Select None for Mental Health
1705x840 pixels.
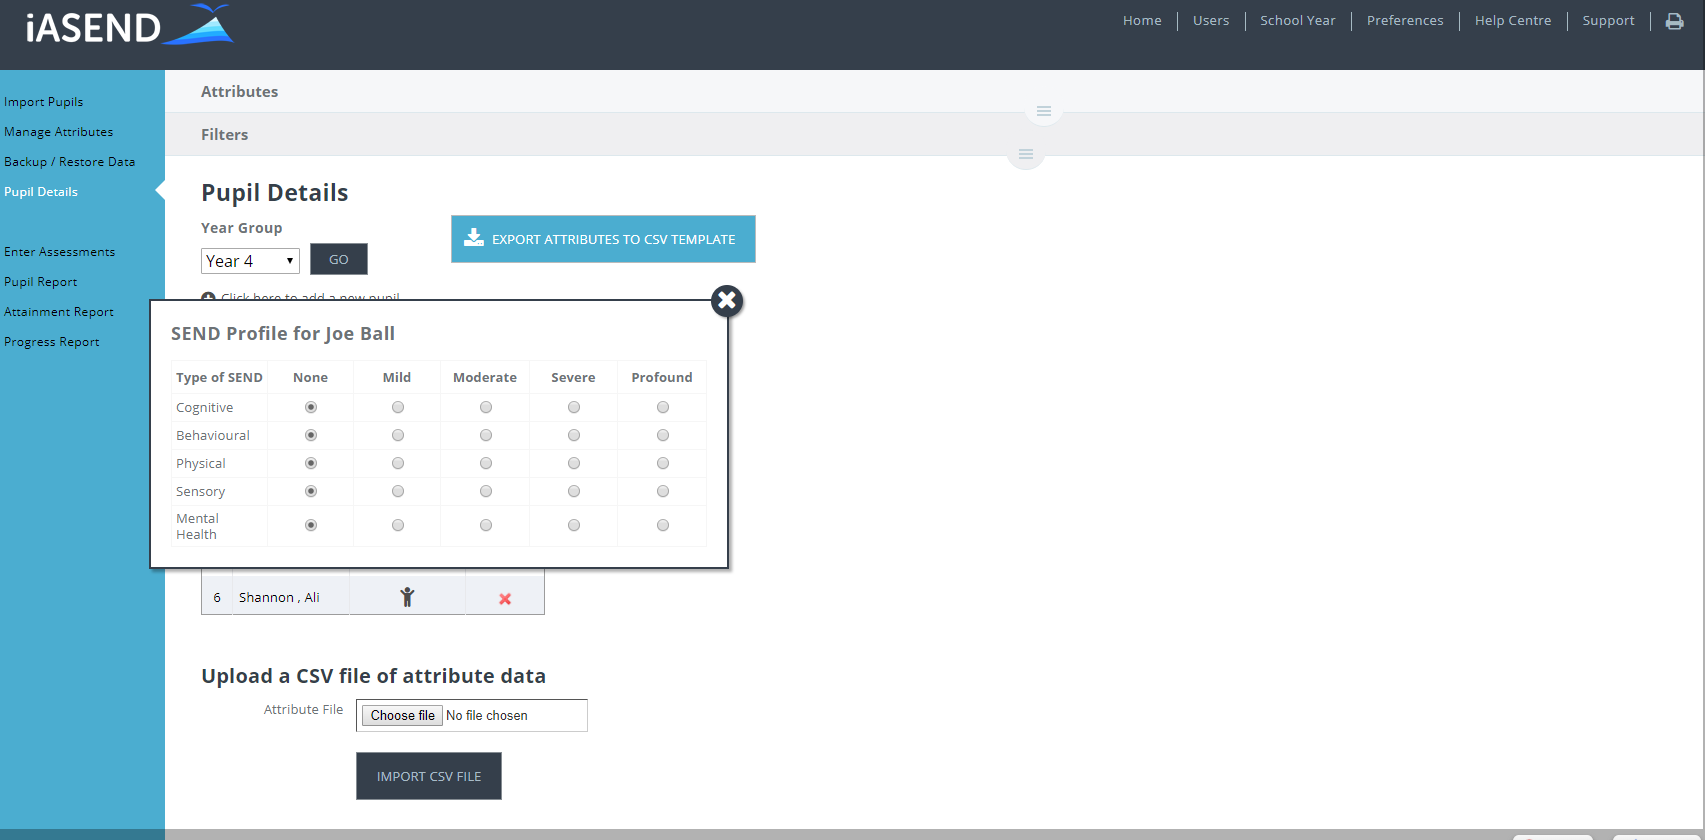coord(311,525)
